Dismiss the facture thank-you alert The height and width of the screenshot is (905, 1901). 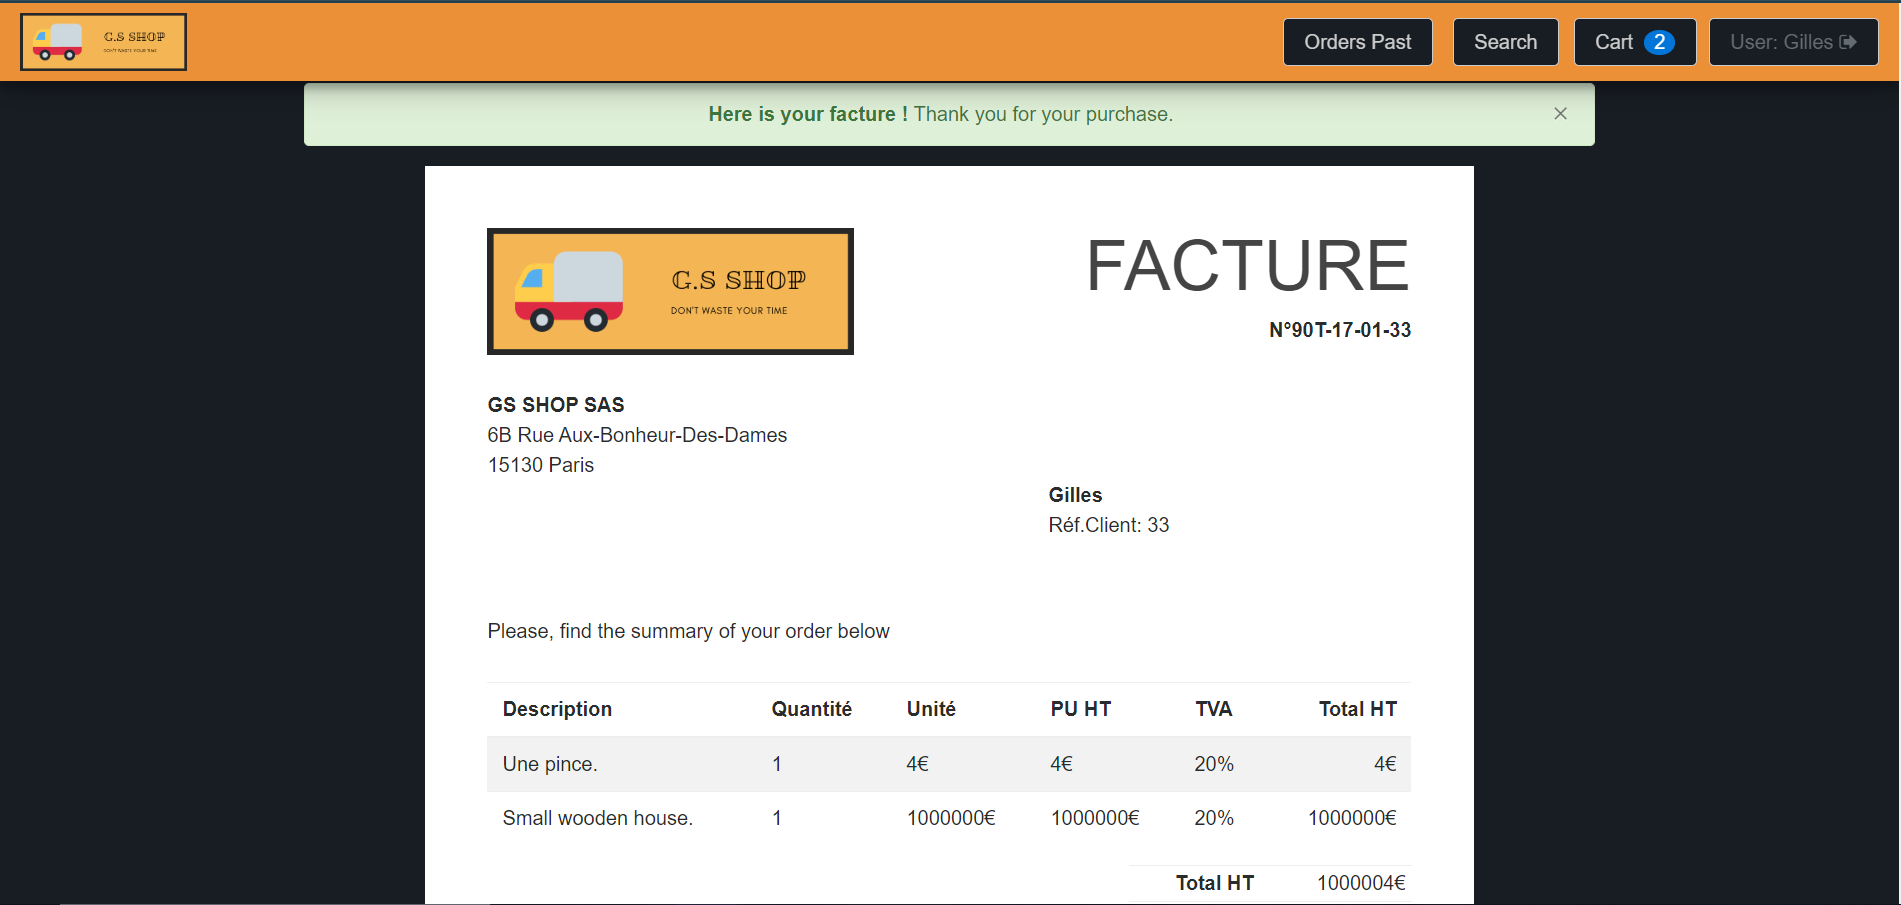(1560, 114)
